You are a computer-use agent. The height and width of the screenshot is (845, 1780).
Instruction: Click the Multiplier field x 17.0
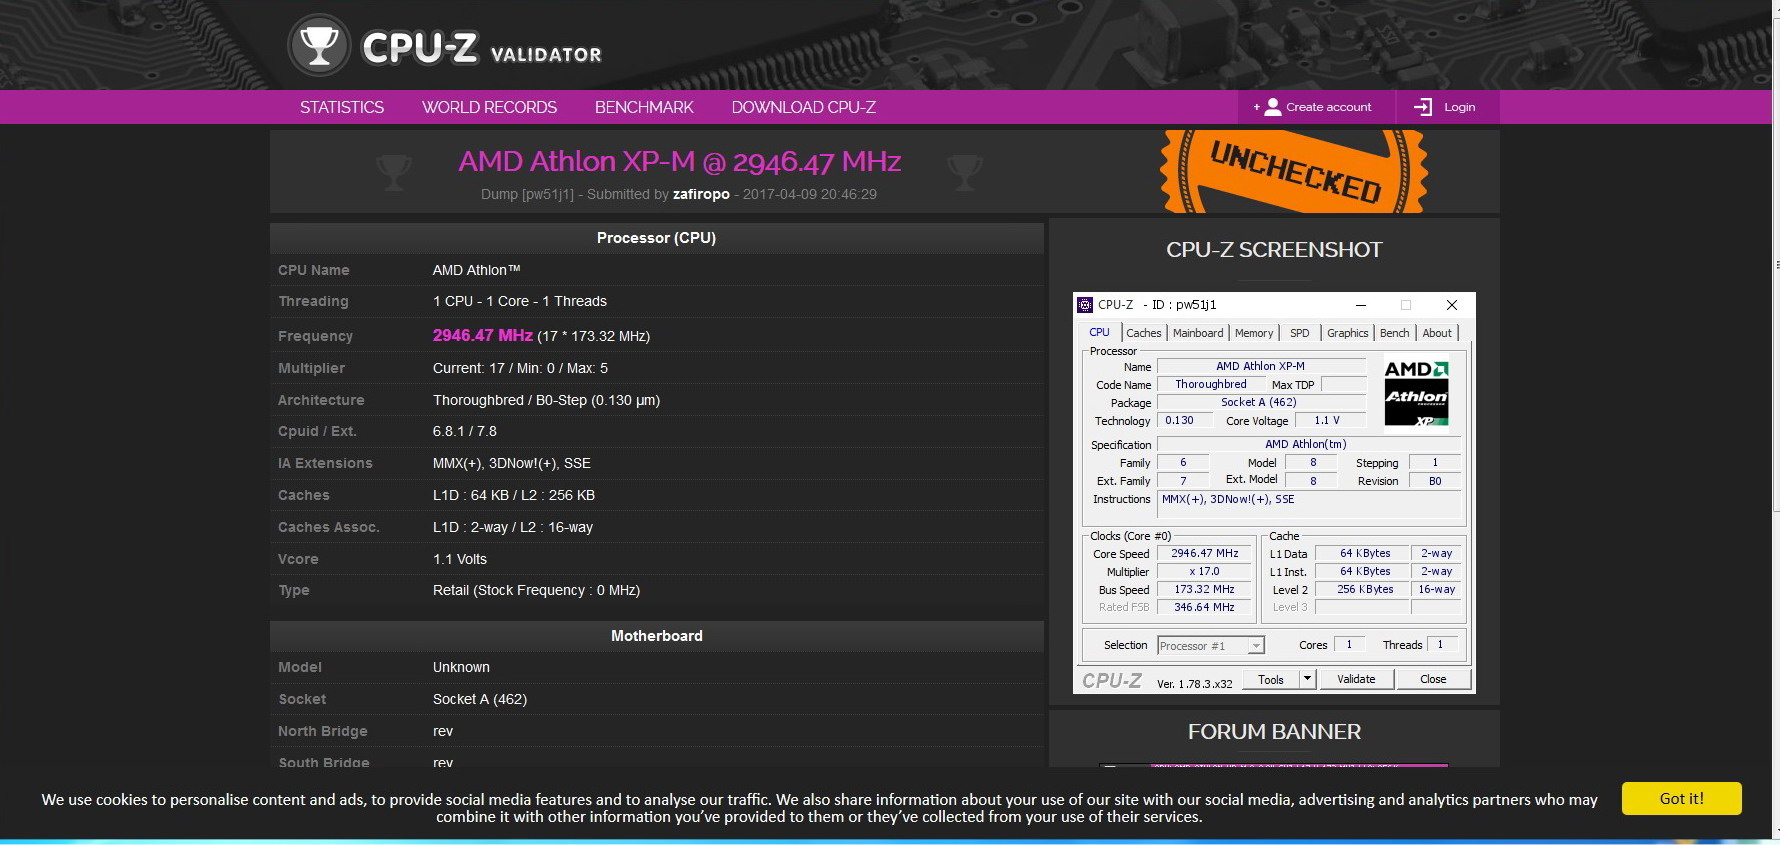[1205, 571]
